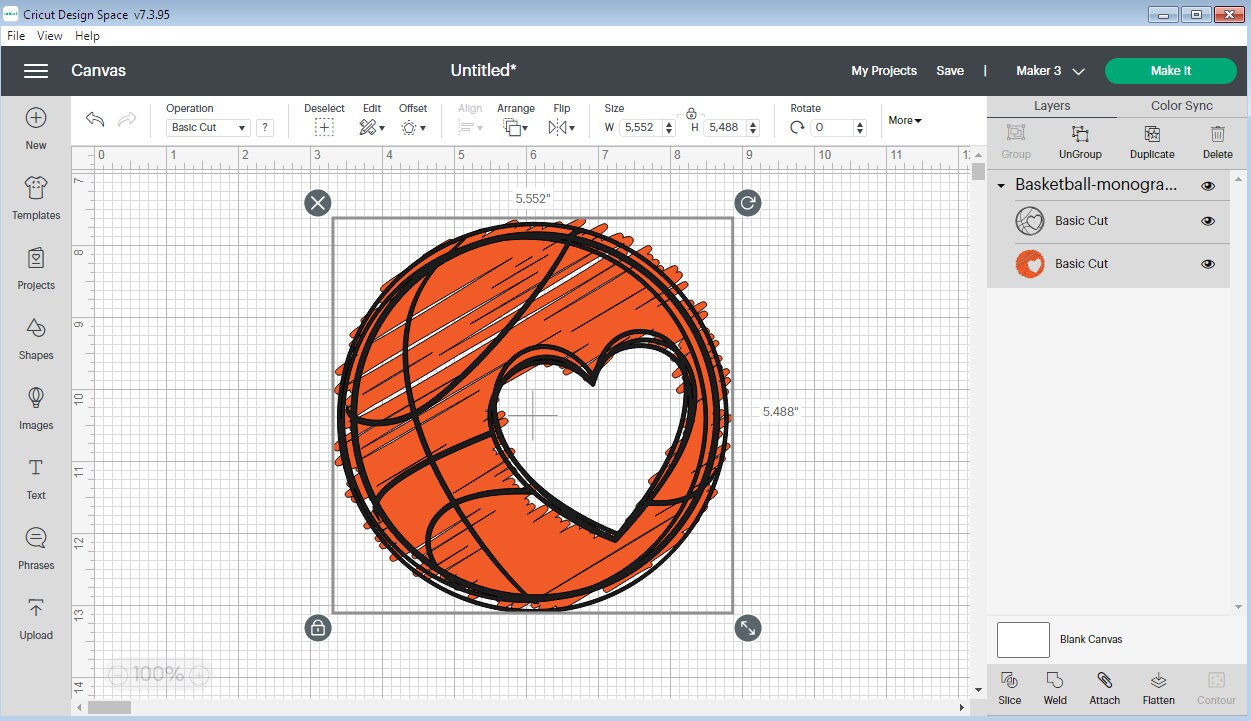Image resolution: width=1251 pixels, height=721 pixels.
Task: Hide the orange Basic Cut layer
Action: pos(1207,263)
